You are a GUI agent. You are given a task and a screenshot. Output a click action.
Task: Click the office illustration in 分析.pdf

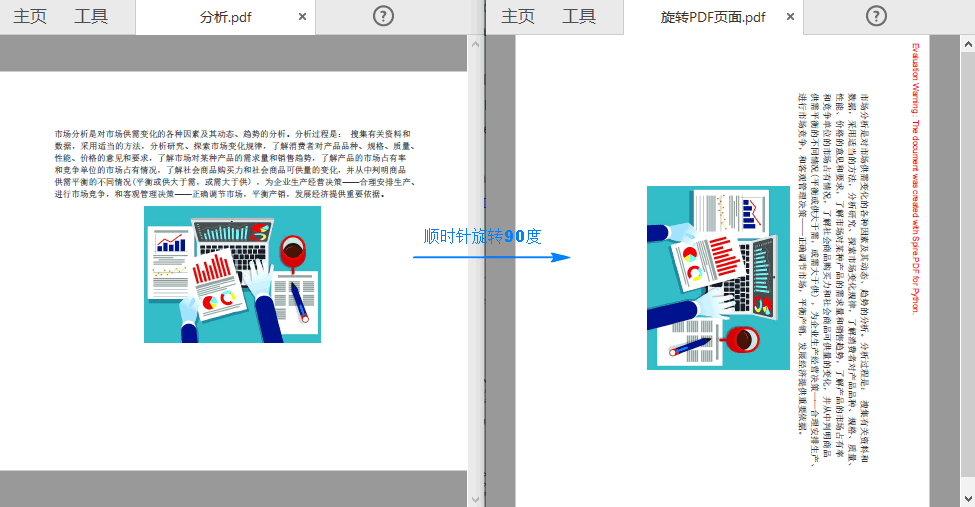pyautogui.click(x=233, y=274)
